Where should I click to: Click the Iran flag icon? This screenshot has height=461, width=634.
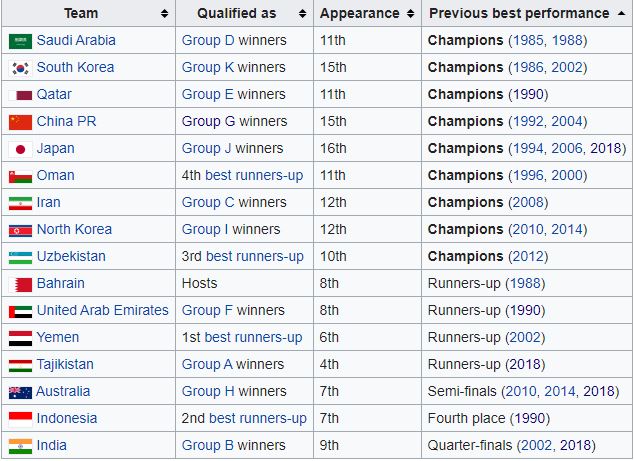point(20,203)
